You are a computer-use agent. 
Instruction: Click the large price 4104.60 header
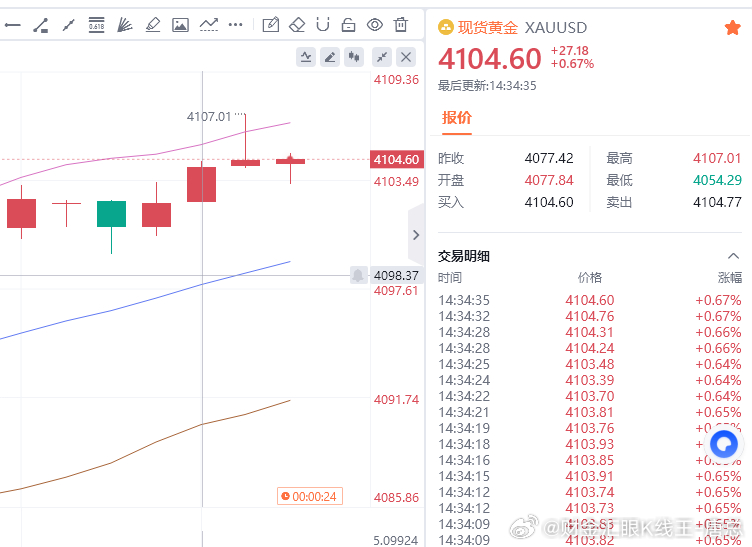(490, 59)
